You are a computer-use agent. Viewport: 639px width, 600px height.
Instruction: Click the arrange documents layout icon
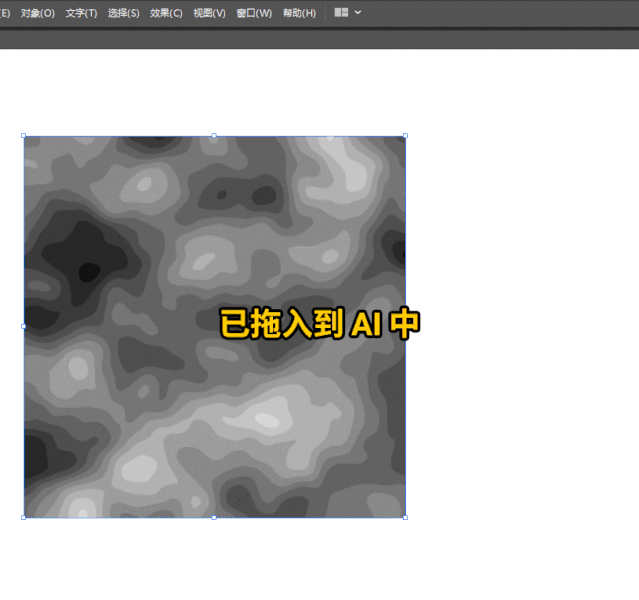pos(341,13)
